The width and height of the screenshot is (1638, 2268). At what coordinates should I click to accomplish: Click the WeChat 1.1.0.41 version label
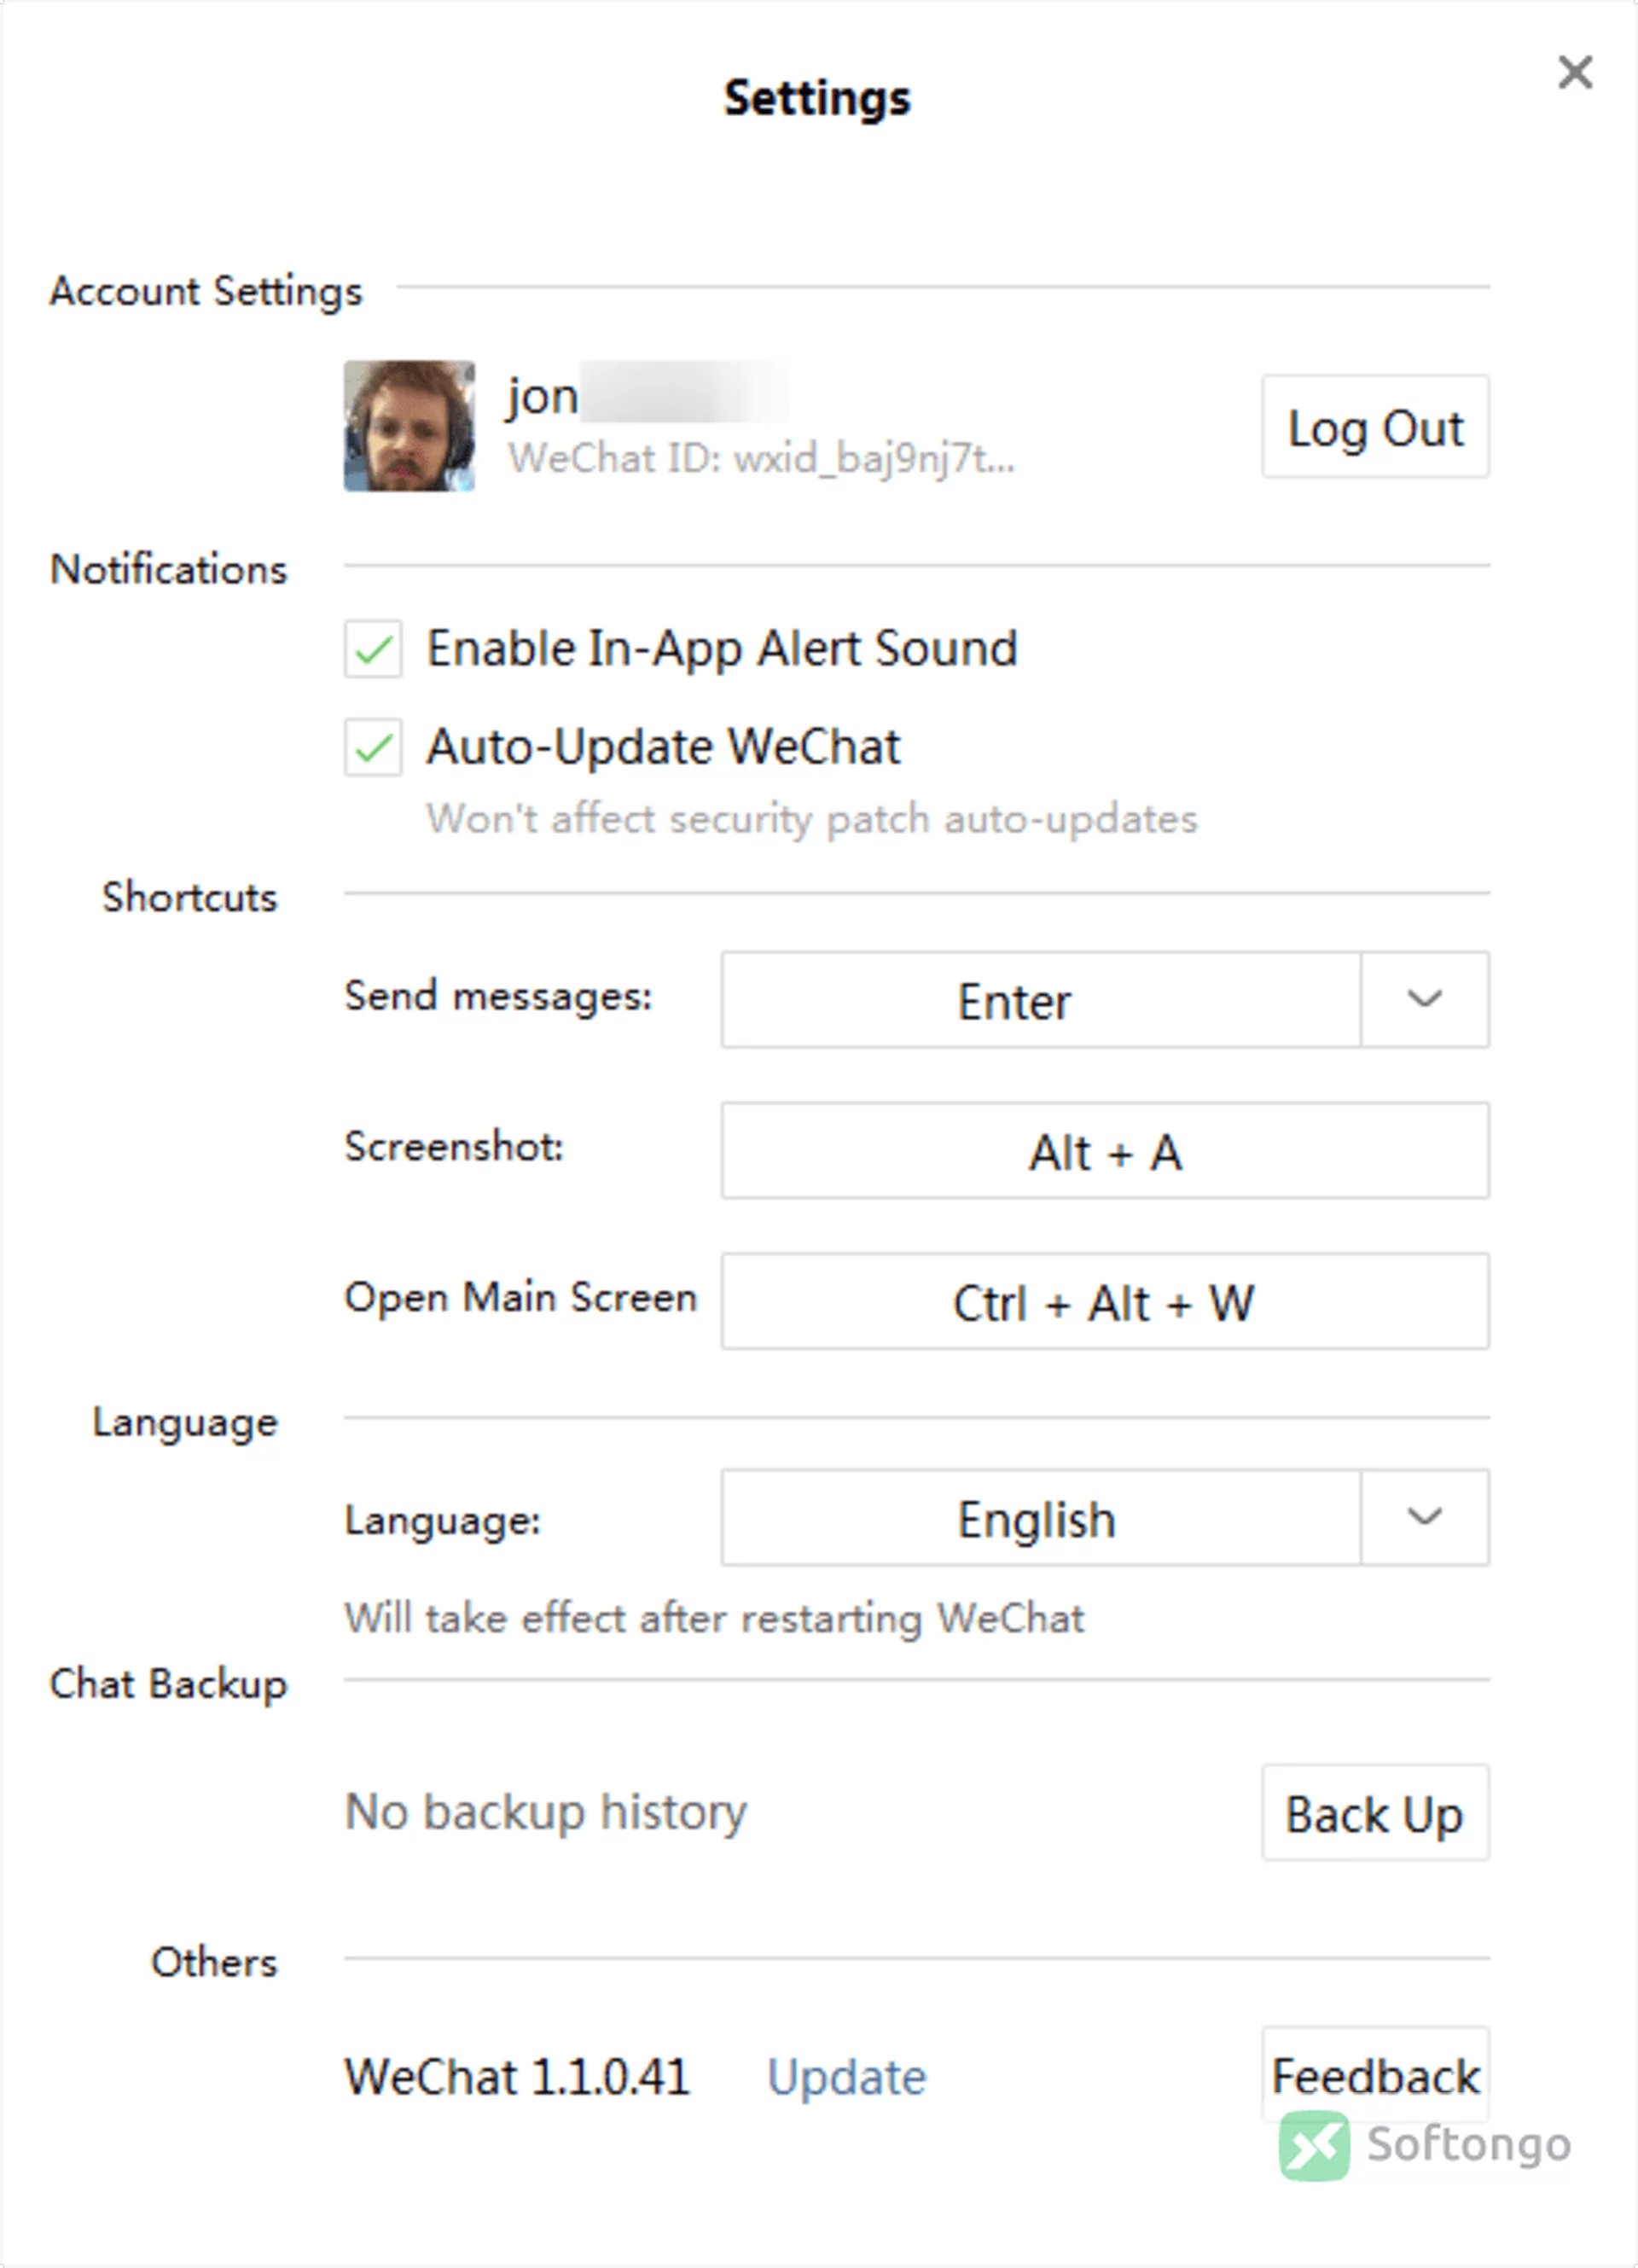[x=517, y=2077]
